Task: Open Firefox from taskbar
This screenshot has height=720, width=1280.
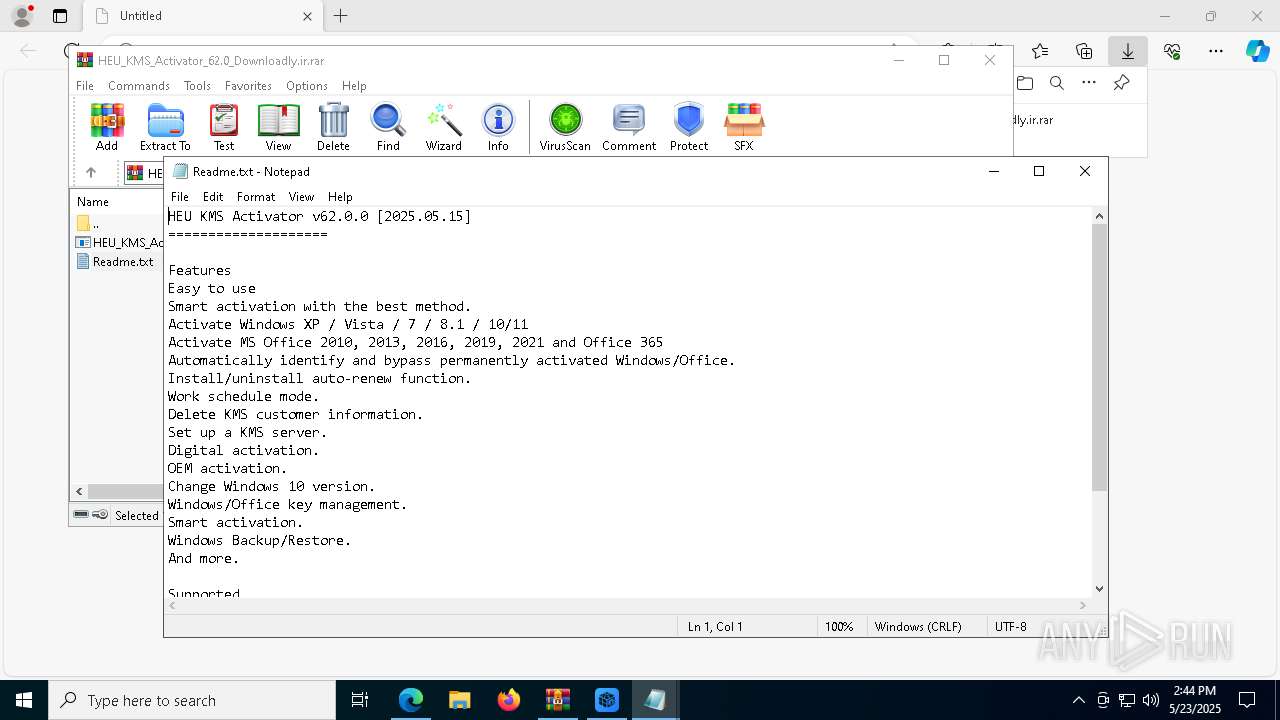Action: pos(508,700)
